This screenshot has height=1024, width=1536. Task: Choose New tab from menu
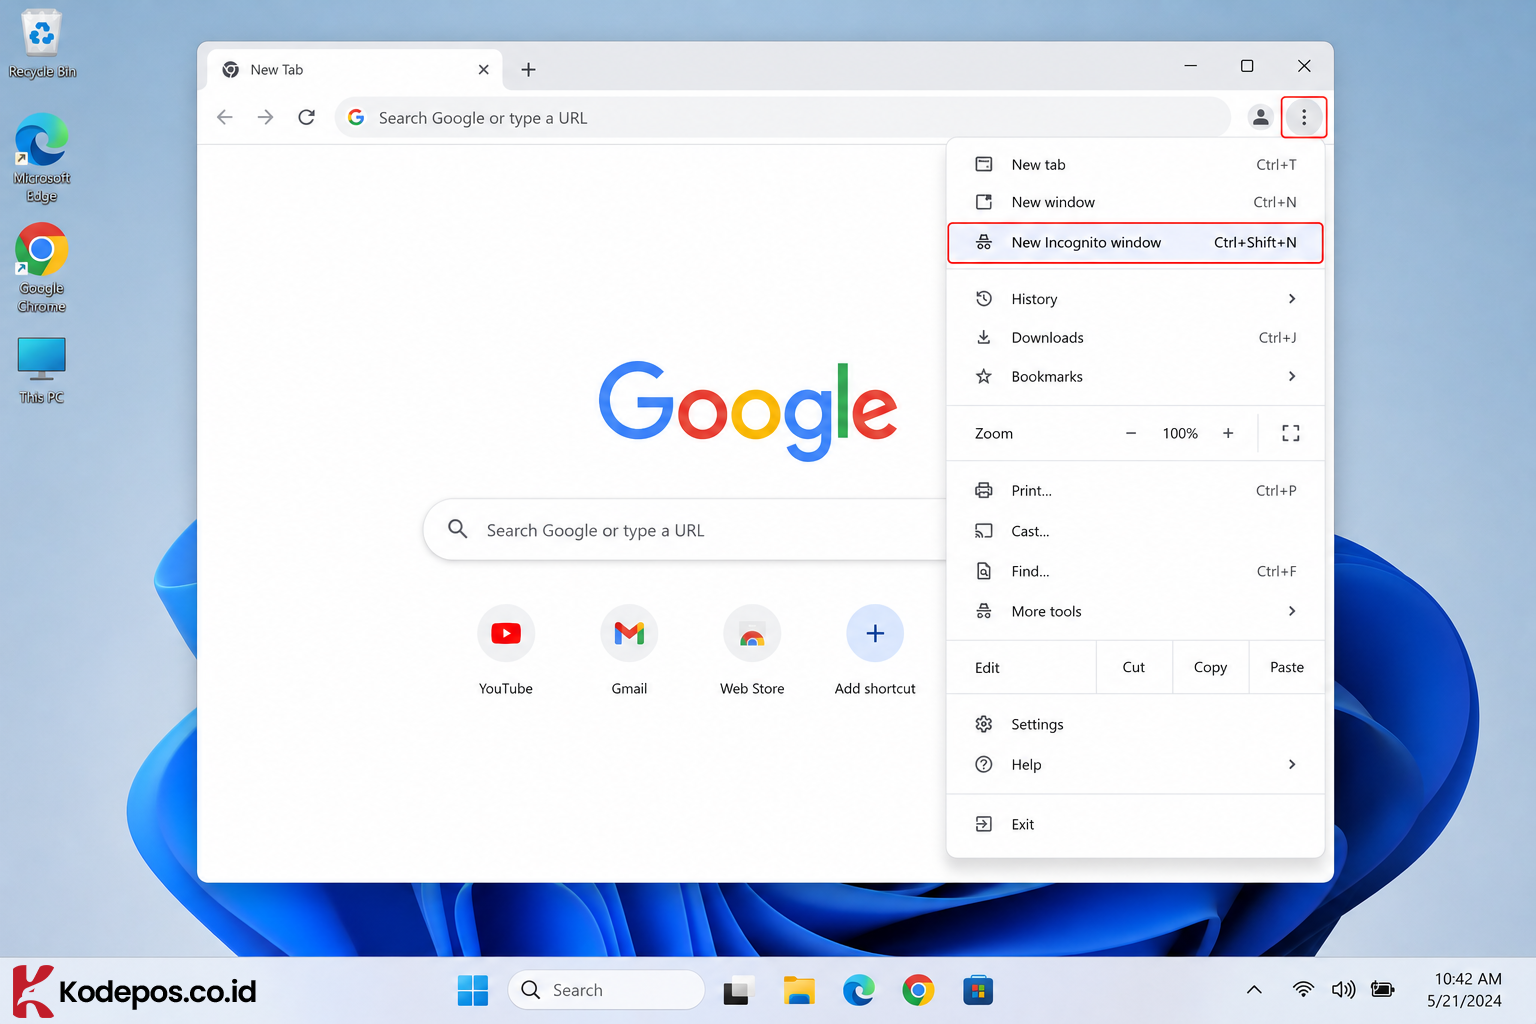1135,164
